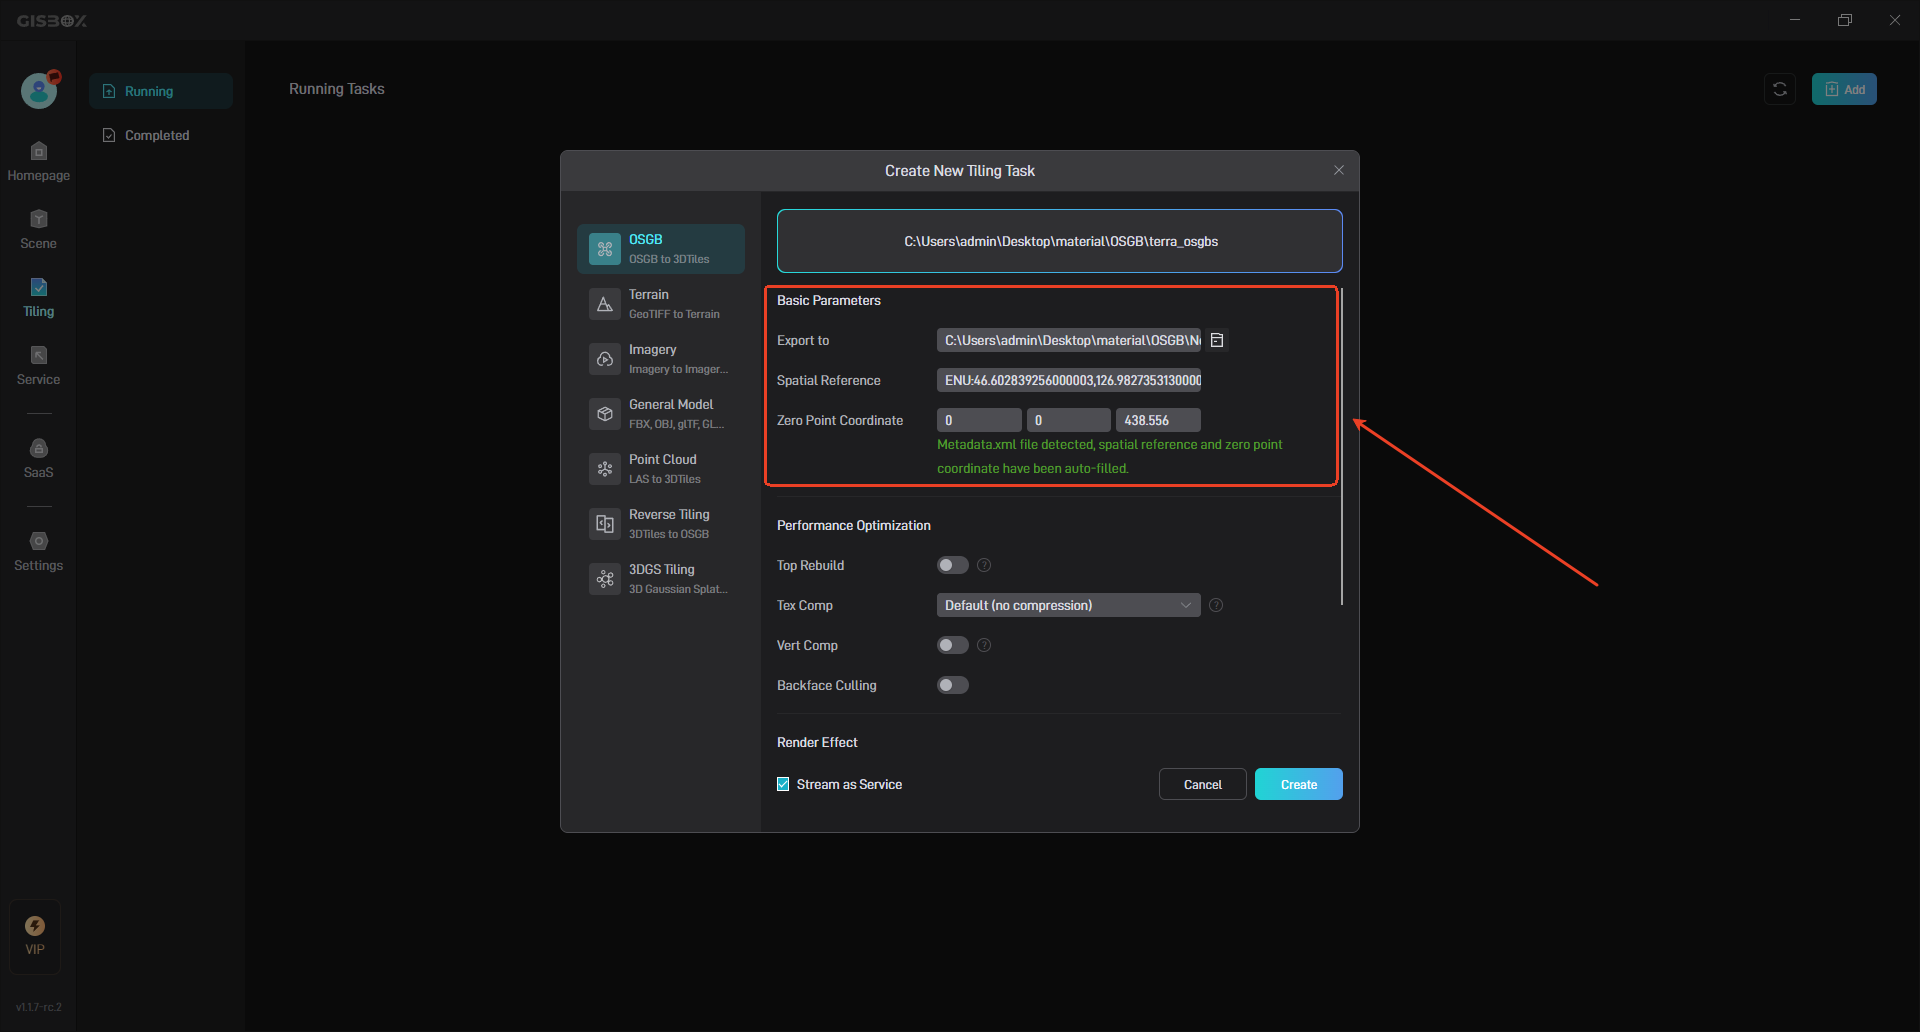The image size is (1920, 1032).
Task: Edit first Zero Point Coordinate field
Action: [x=979, y=420]
